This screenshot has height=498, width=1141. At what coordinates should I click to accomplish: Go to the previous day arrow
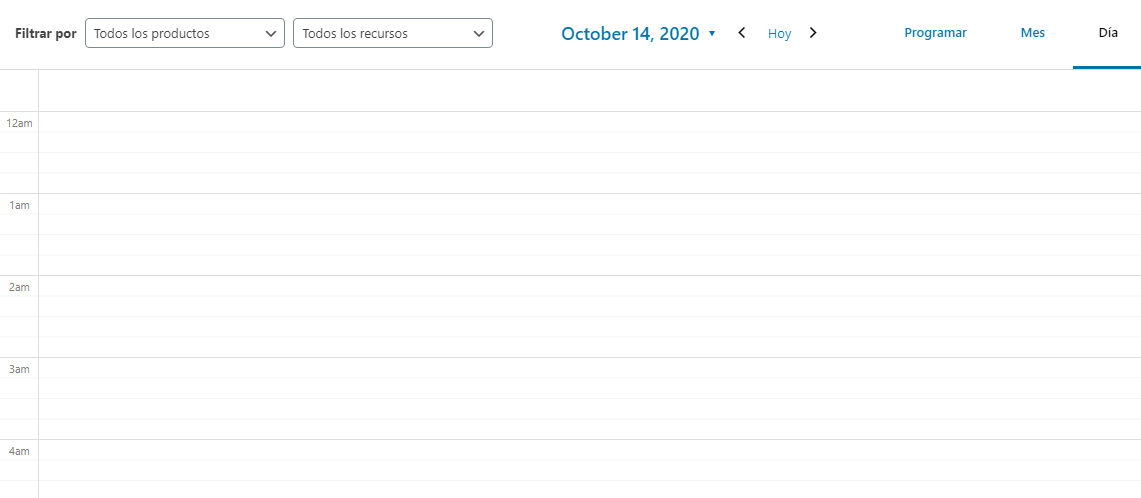pyautogui.click(x=742, y=33)
